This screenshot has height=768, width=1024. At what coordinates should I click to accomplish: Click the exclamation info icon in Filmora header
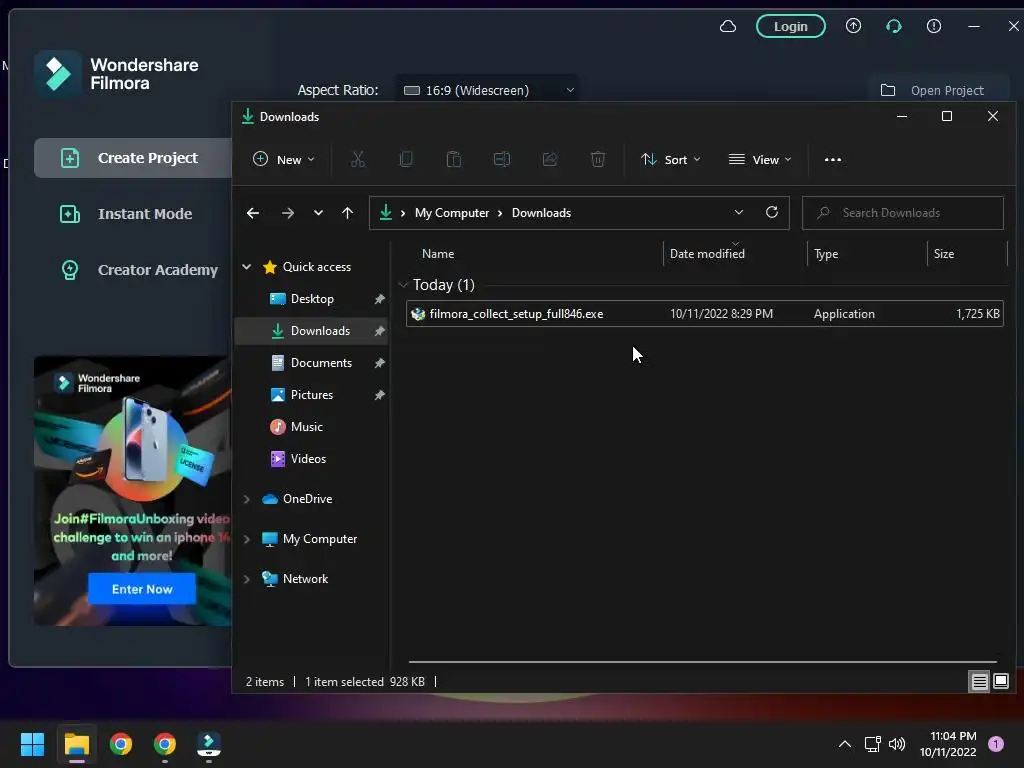pyautogui.click(x=934, y=26)
